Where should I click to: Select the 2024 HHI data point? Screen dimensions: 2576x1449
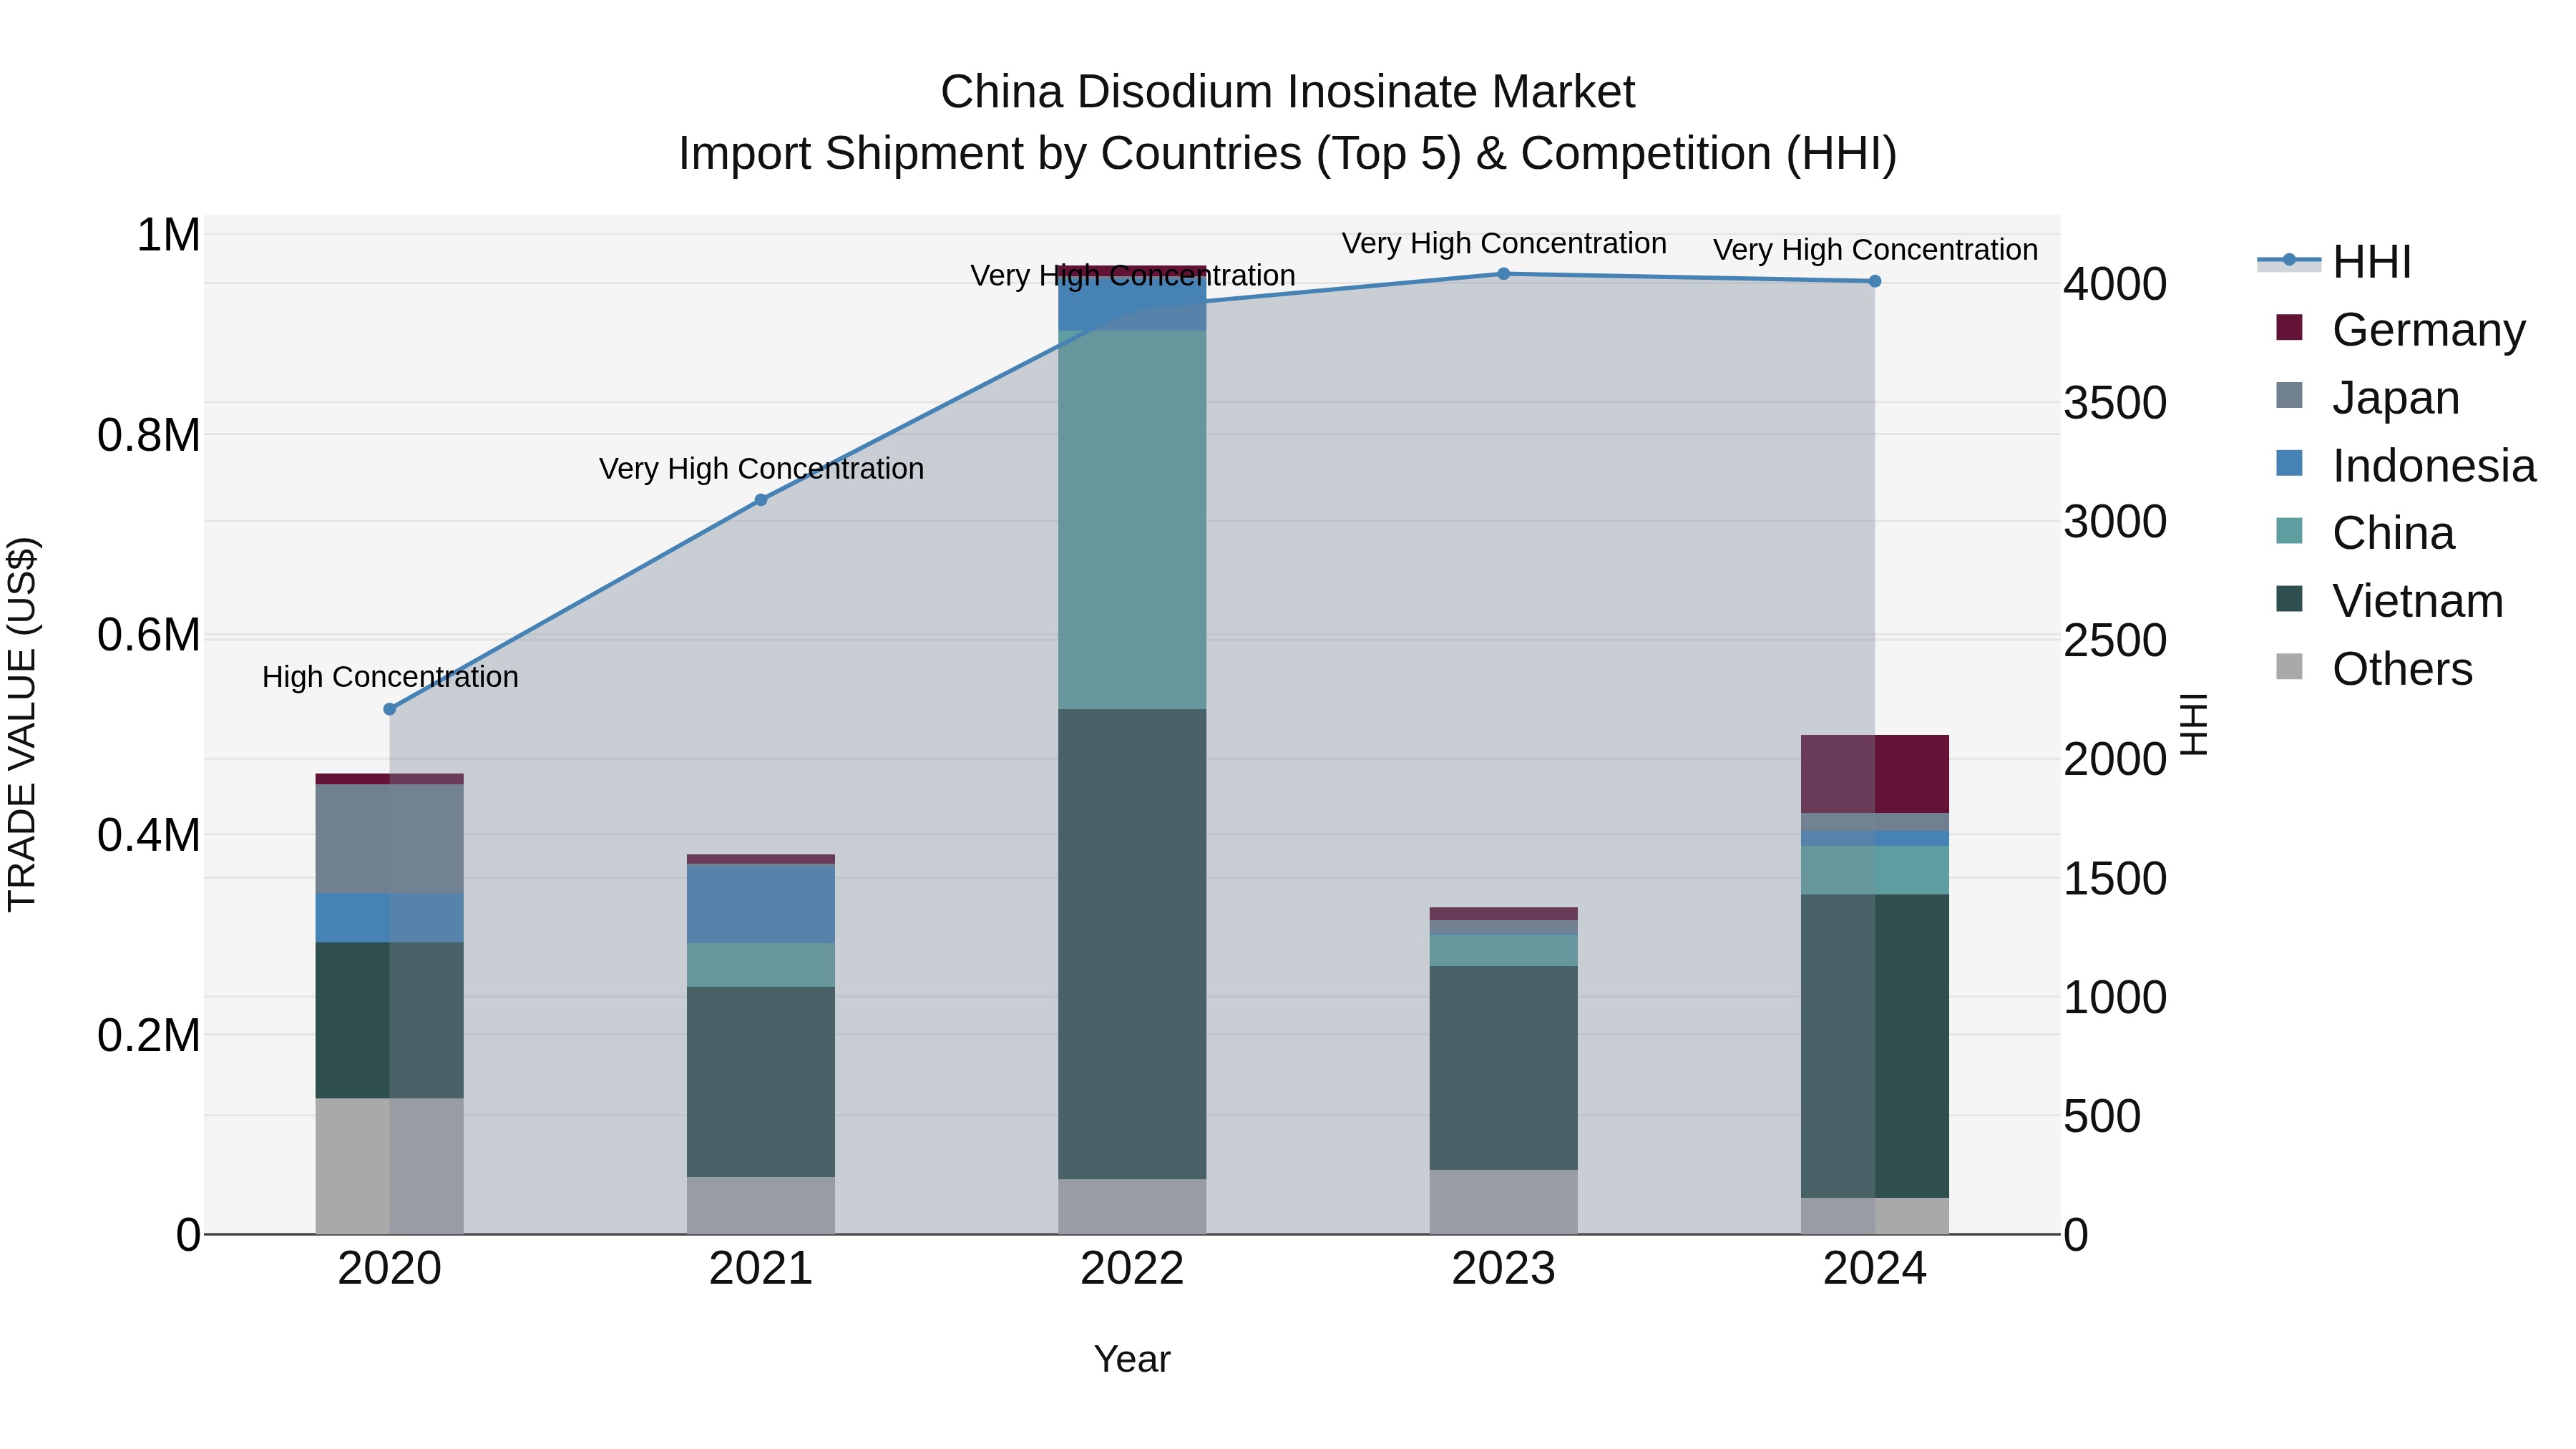pyautogui.click(x=1875, y=282)
